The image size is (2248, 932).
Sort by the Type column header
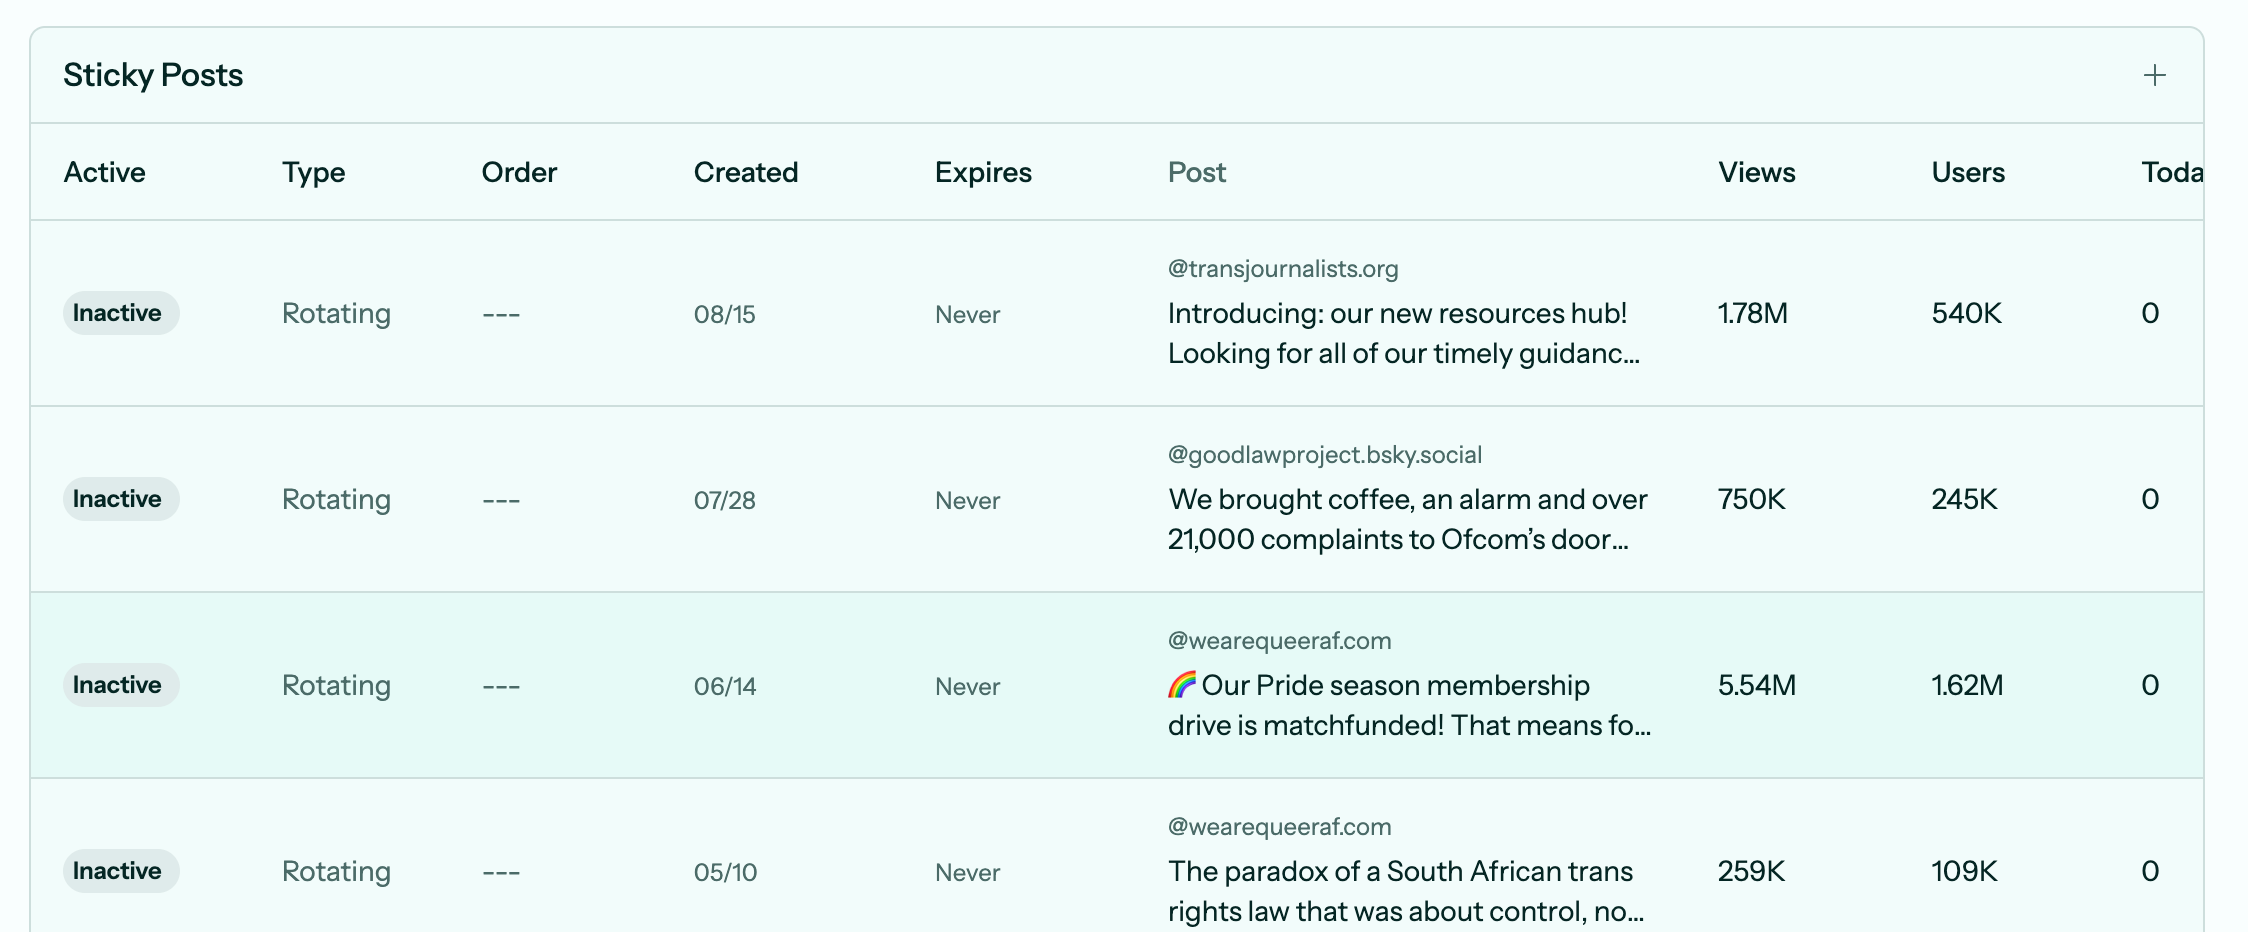tap(313, 172)
